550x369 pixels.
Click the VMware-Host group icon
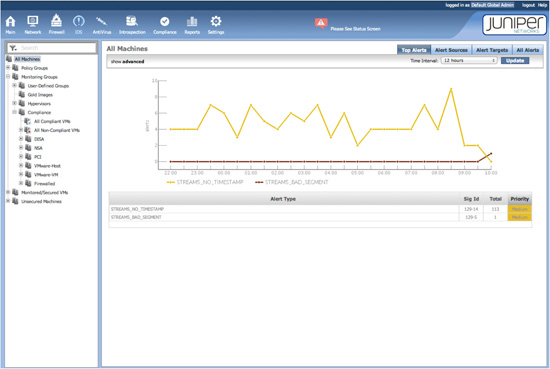[28, 166]
